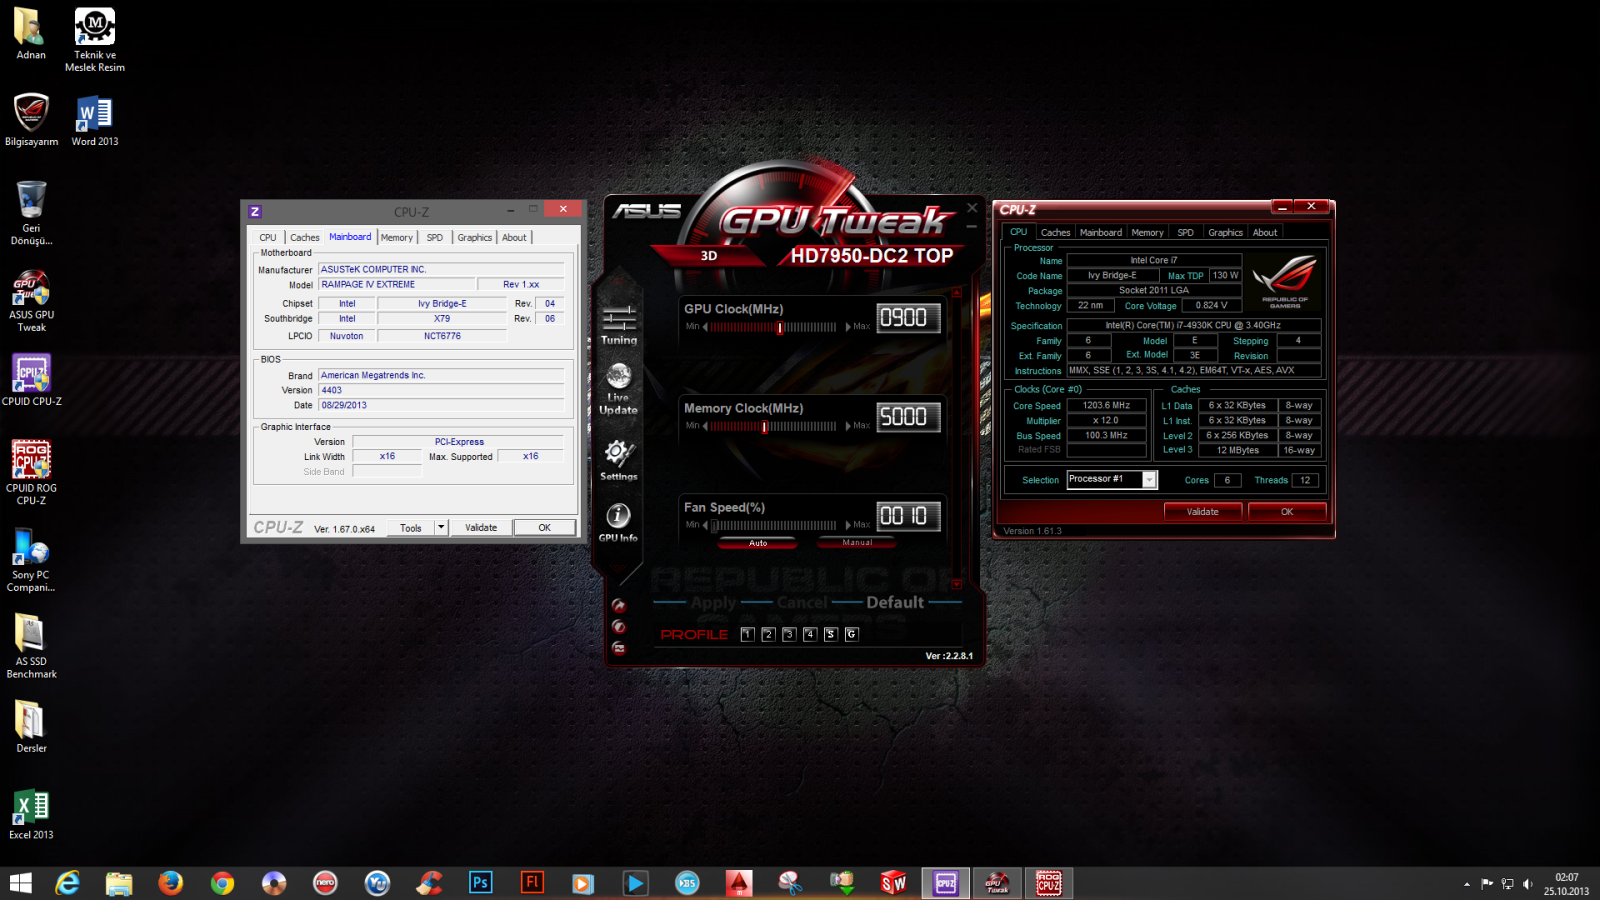
Task: Open the Geri Dönüşüm recycle bin icon
Action: (x=31, y=213)
